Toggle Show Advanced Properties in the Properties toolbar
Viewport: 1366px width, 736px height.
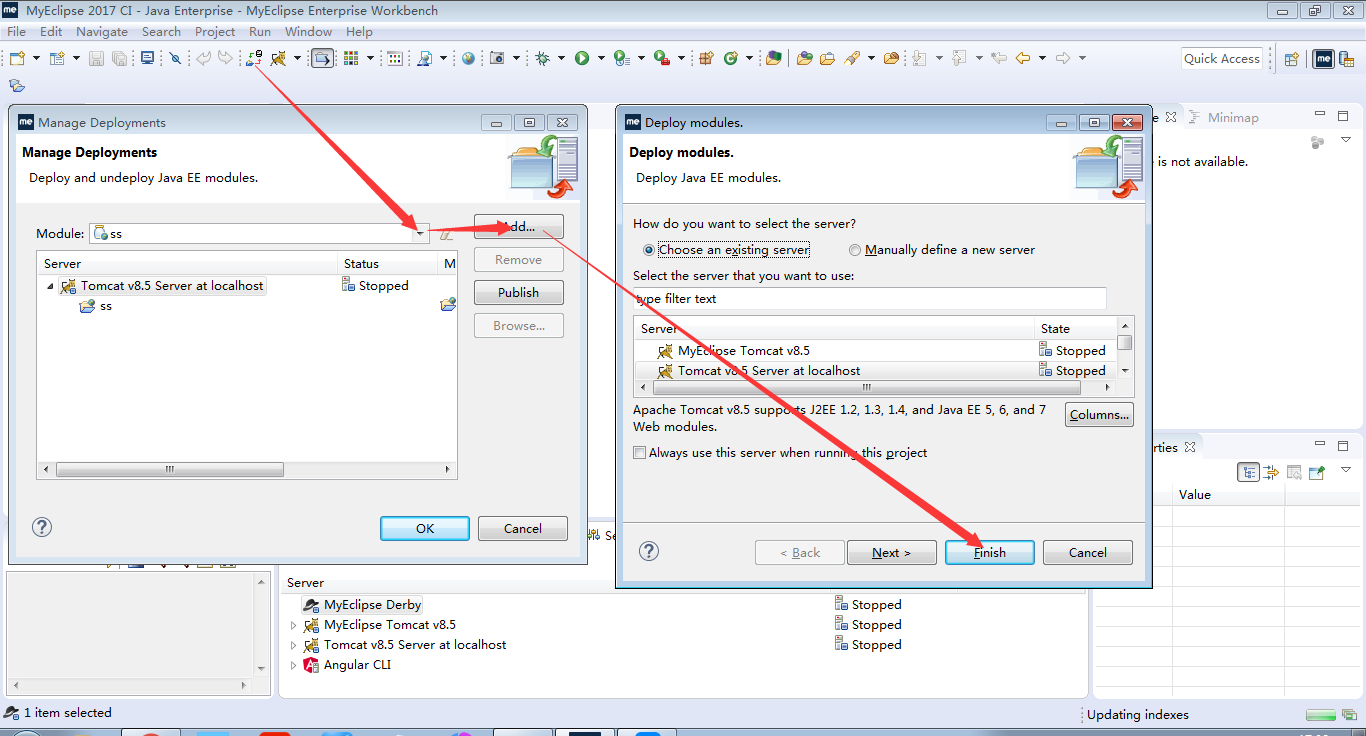pos(1271,472)
